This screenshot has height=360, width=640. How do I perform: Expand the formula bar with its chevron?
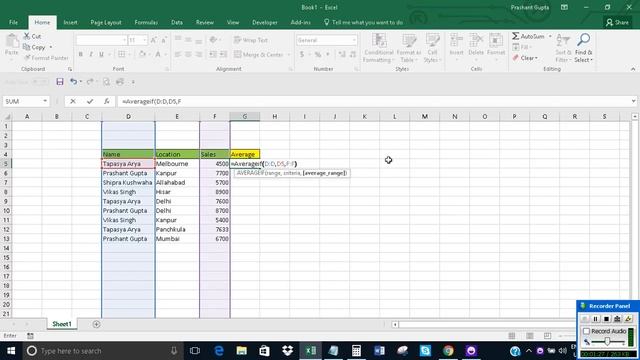[x=633, y=101]
